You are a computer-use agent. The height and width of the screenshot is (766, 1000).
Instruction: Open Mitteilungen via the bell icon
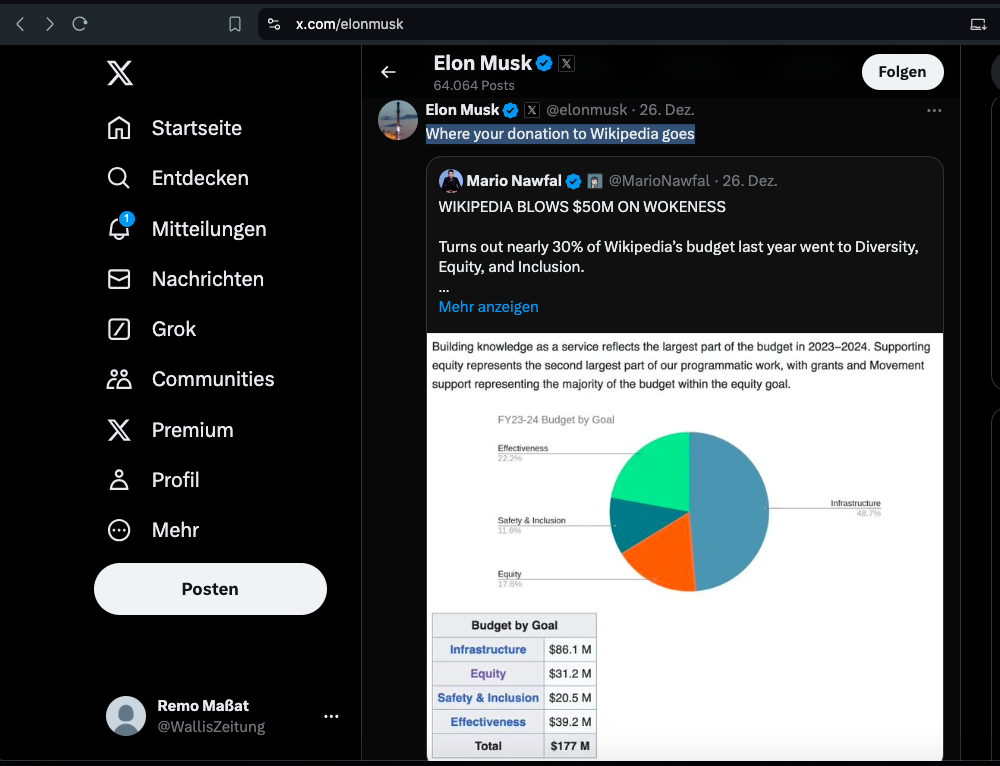(119, 228)
